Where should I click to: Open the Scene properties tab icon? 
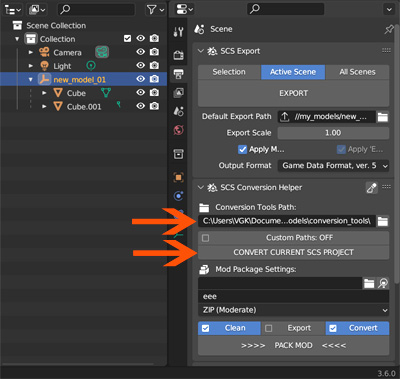pos(178,111)
